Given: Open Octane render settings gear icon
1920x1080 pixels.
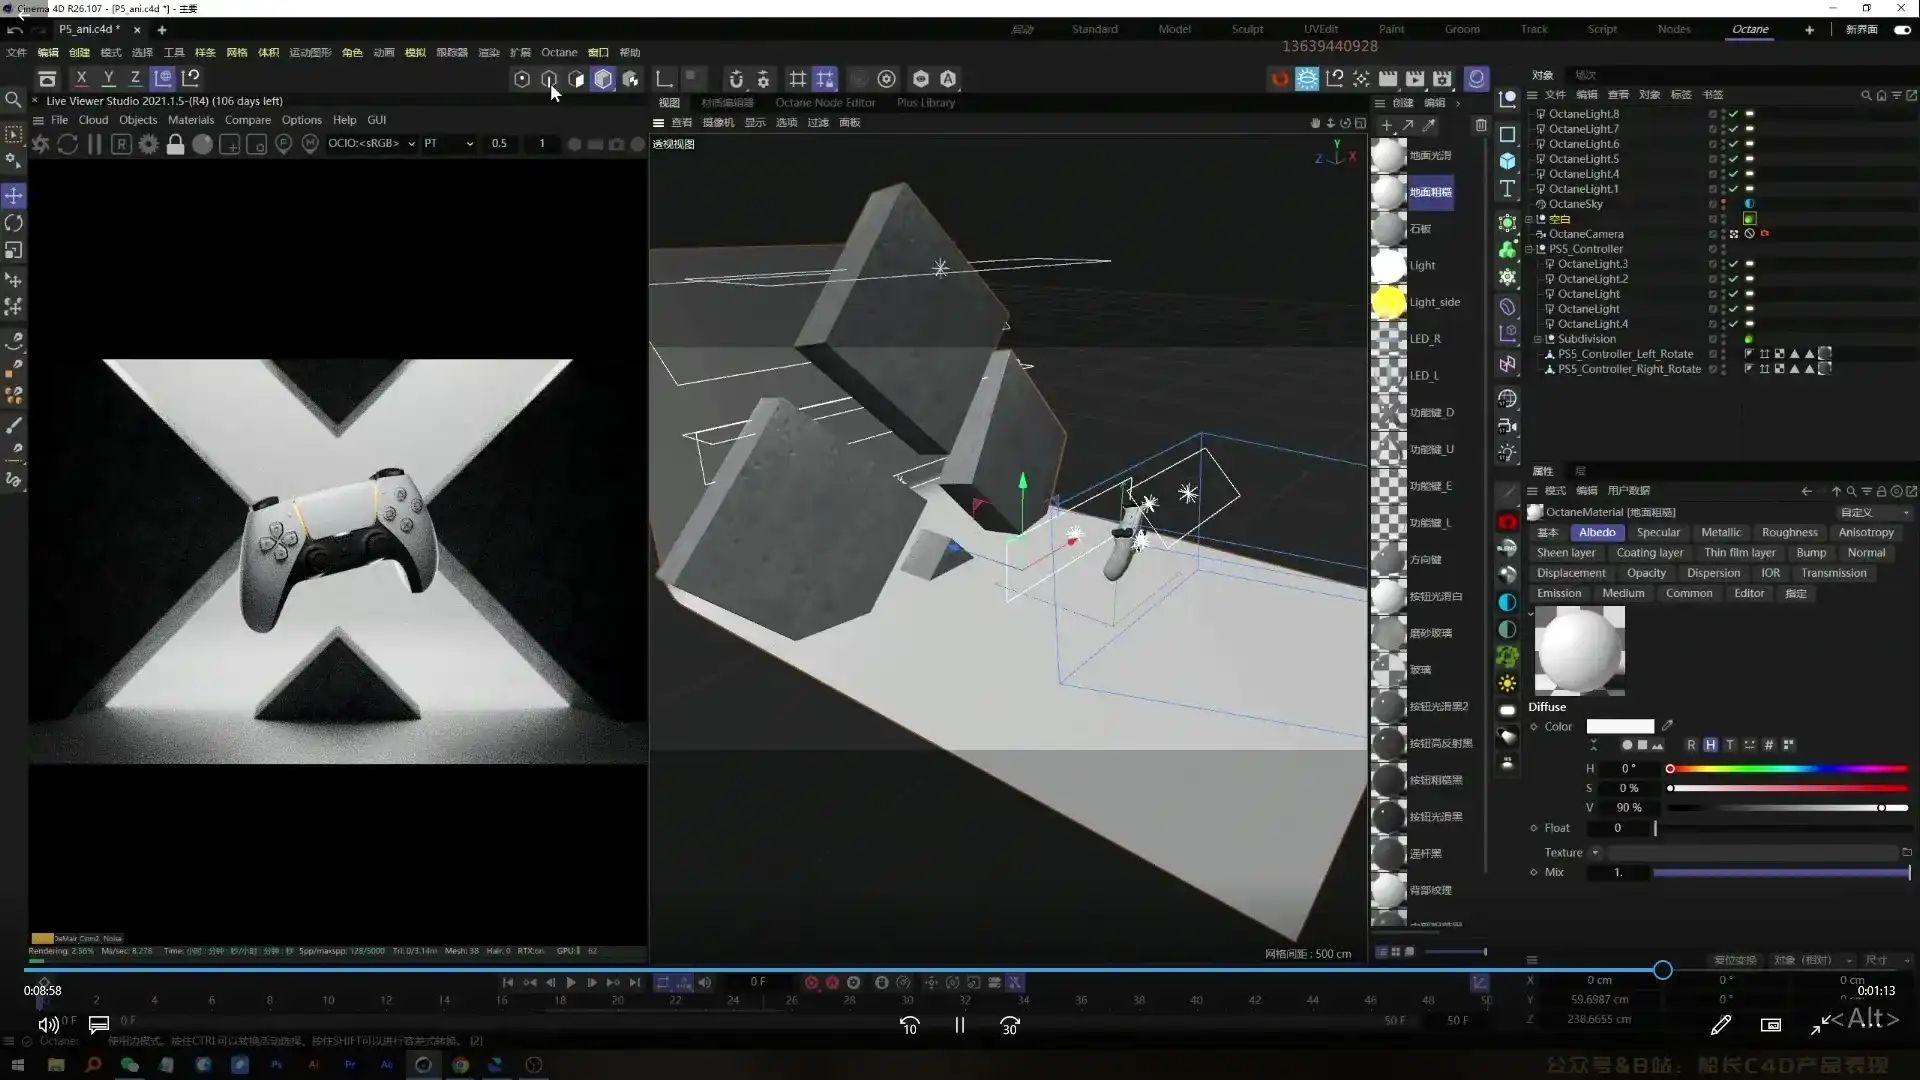Looking at the screenshot, I should click(148, 144).
